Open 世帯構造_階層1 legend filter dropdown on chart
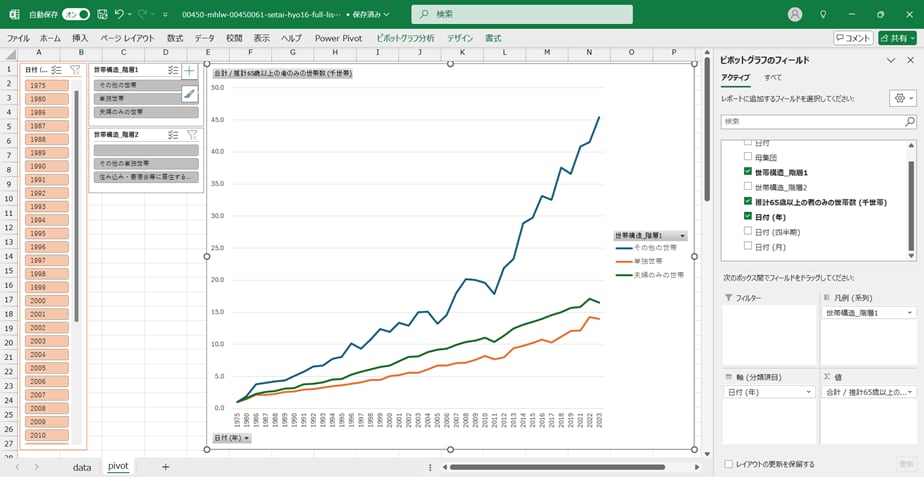The width and height of the screenshot is (924, 477). [x=682, y=235]
